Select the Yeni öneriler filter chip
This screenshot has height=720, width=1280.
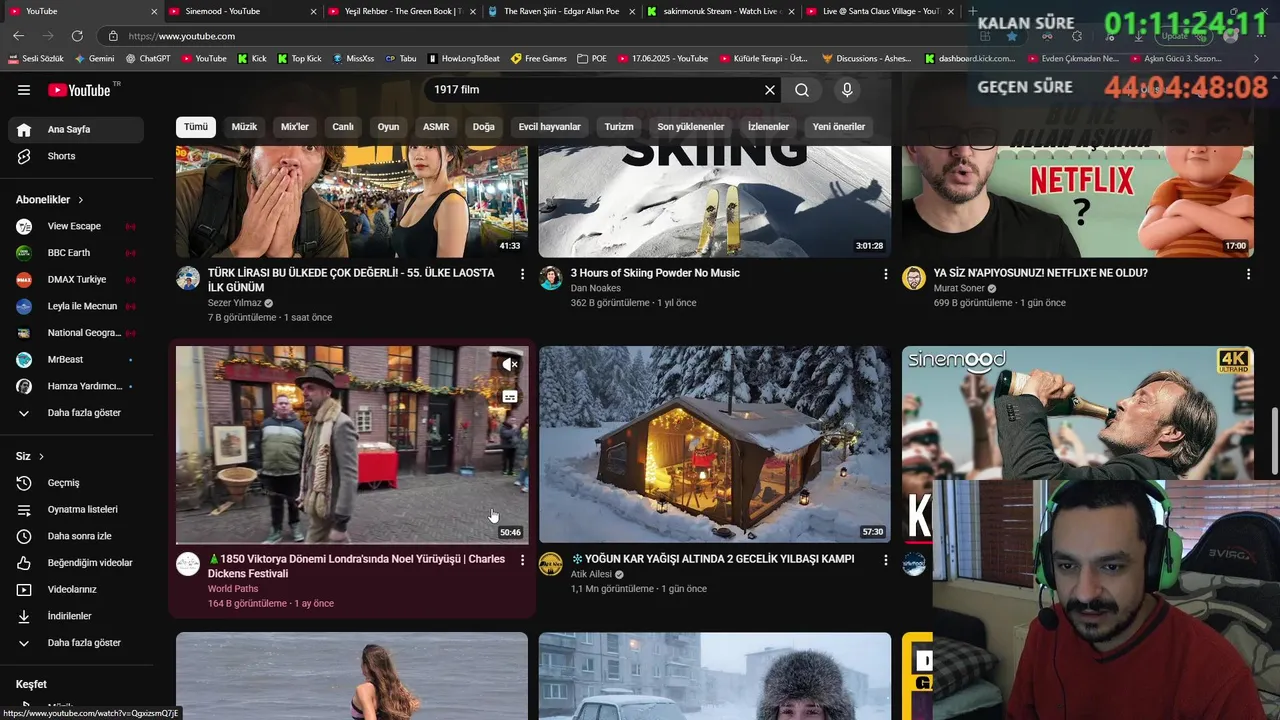[839, 127]
